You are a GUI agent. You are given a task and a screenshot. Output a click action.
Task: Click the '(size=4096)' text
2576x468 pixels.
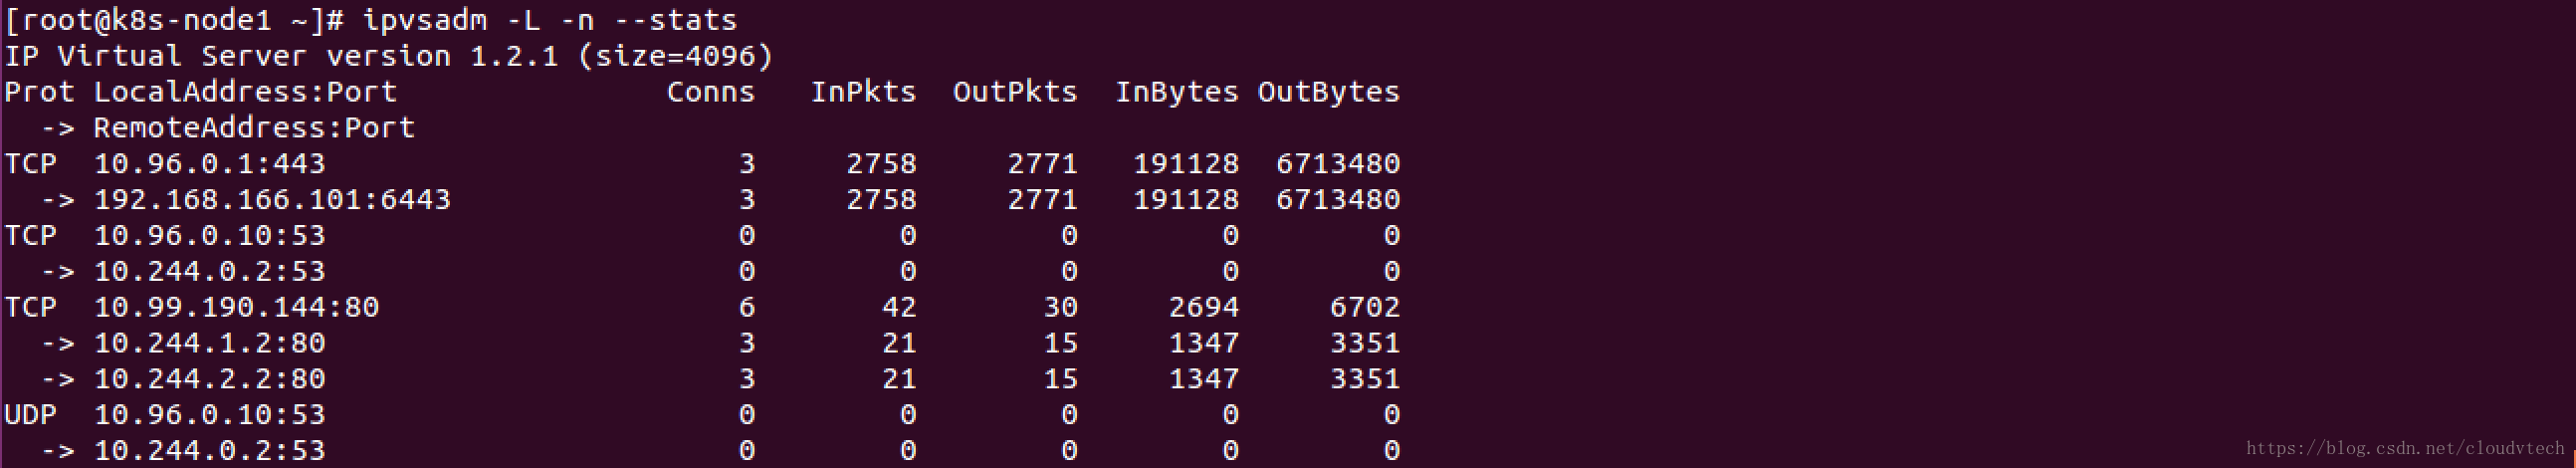[676, 56]
